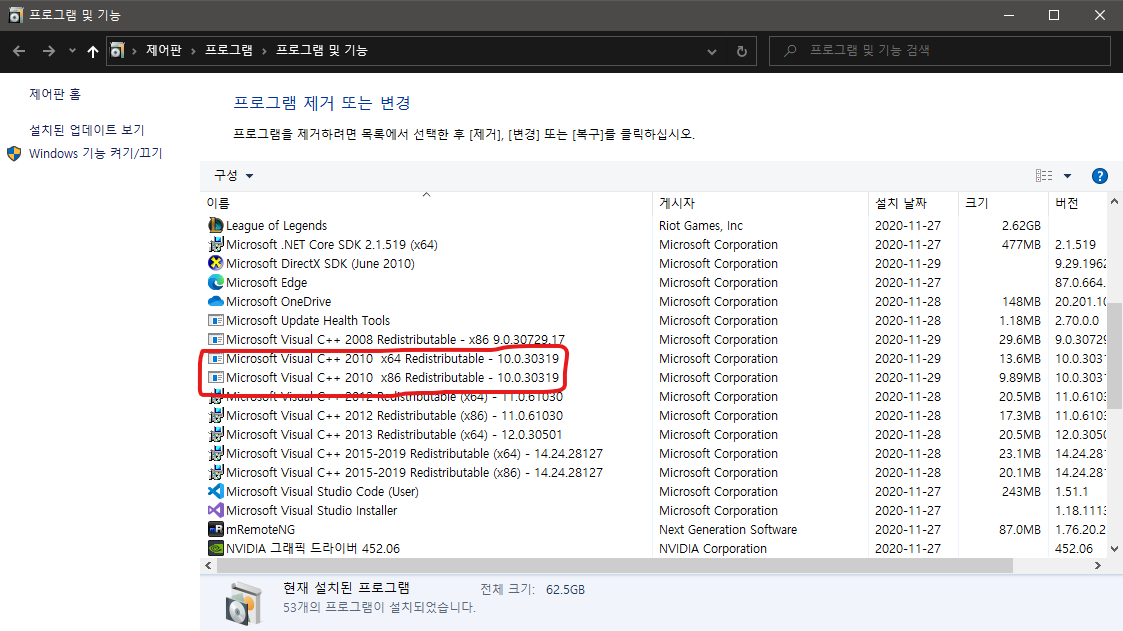Expand the chevron after 제어판 breadcrumb
Screen dimensions: 1123x631
click(193, 51)
